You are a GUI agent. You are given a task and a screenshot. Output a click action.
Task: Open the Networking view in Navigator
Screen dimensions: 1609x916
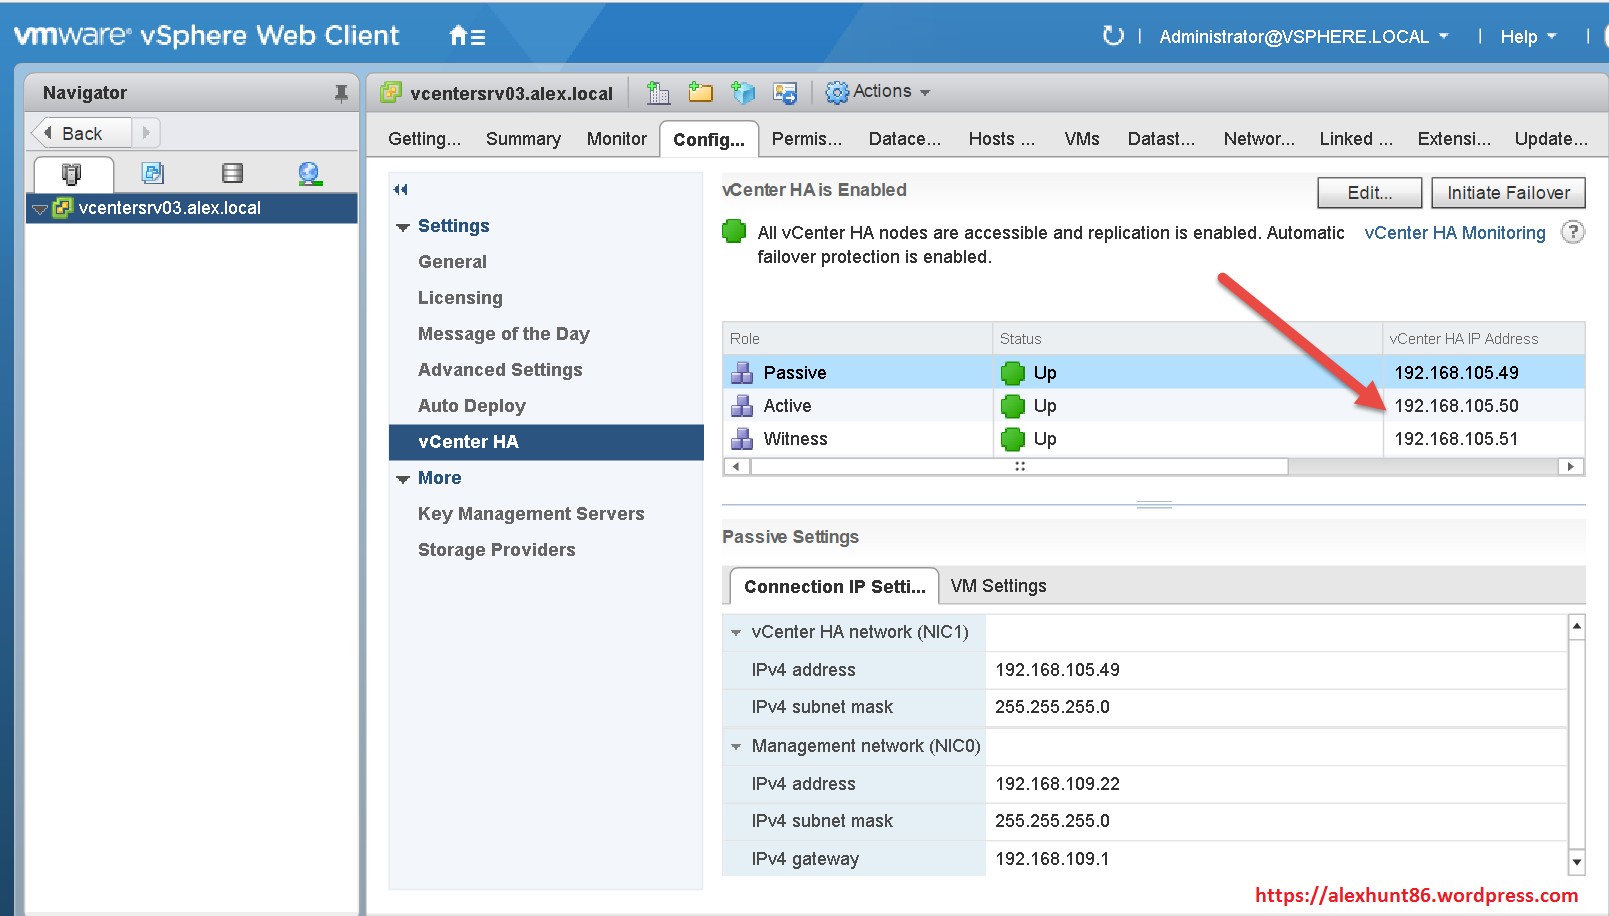309,173
